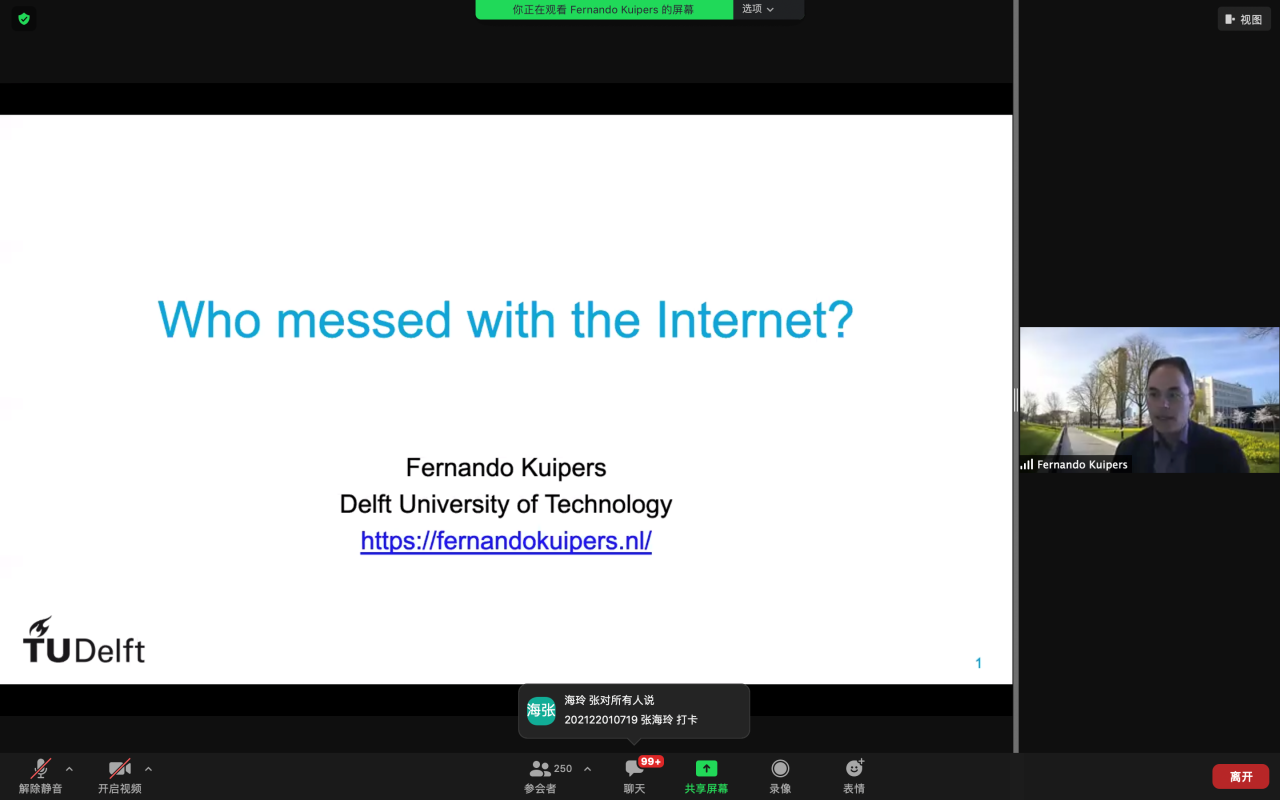This screenshot has height=800, width=1280.
Task: Open the reactions menu (表情)
Action: [854, 775]
